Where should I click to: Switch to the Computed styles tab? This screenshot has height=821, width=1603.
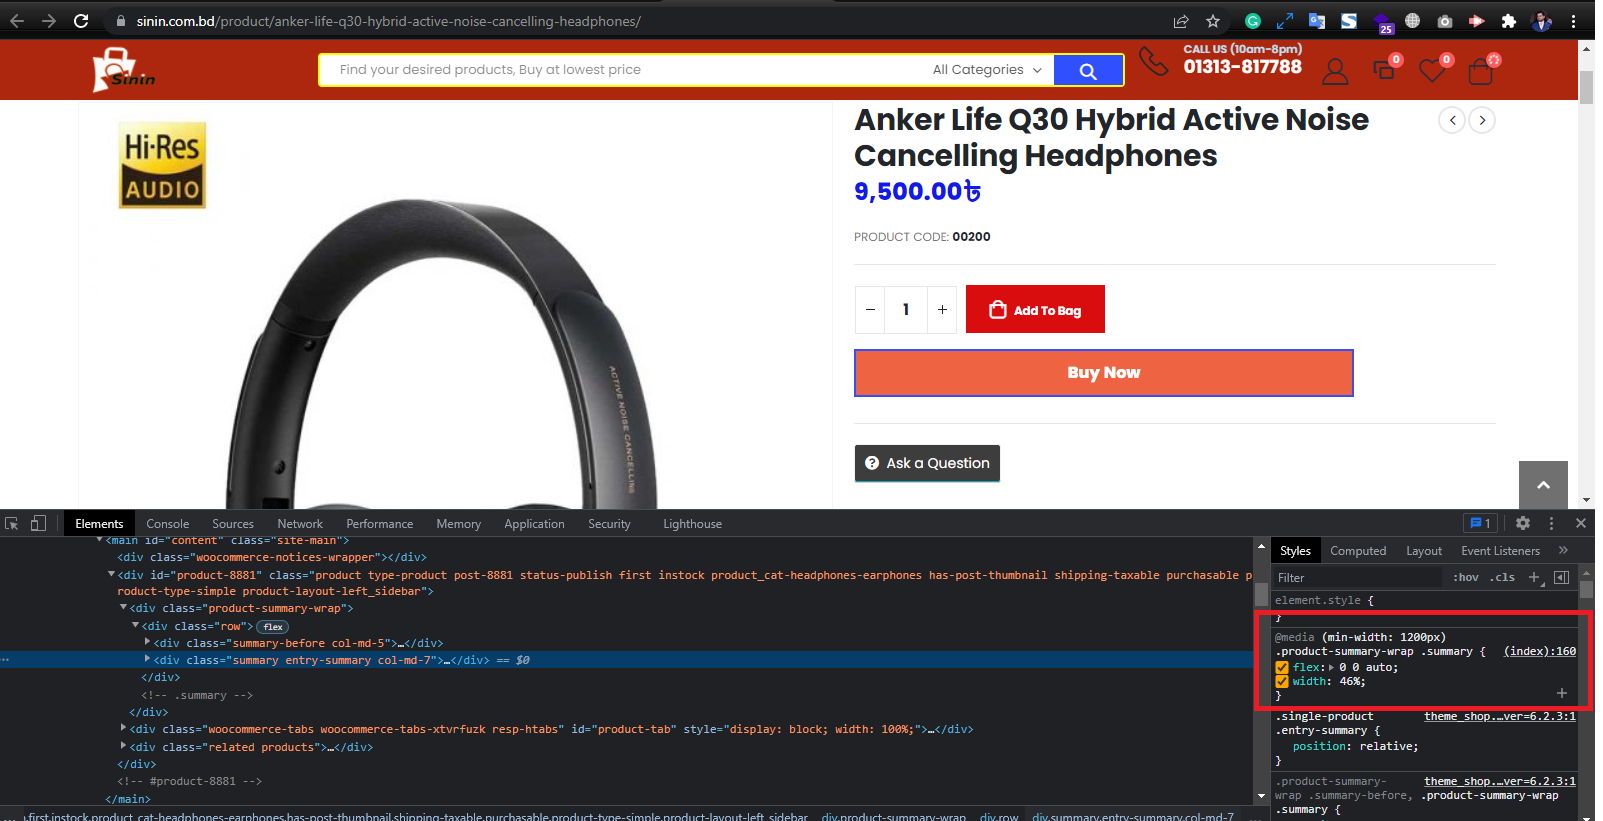click(1358, 550)
